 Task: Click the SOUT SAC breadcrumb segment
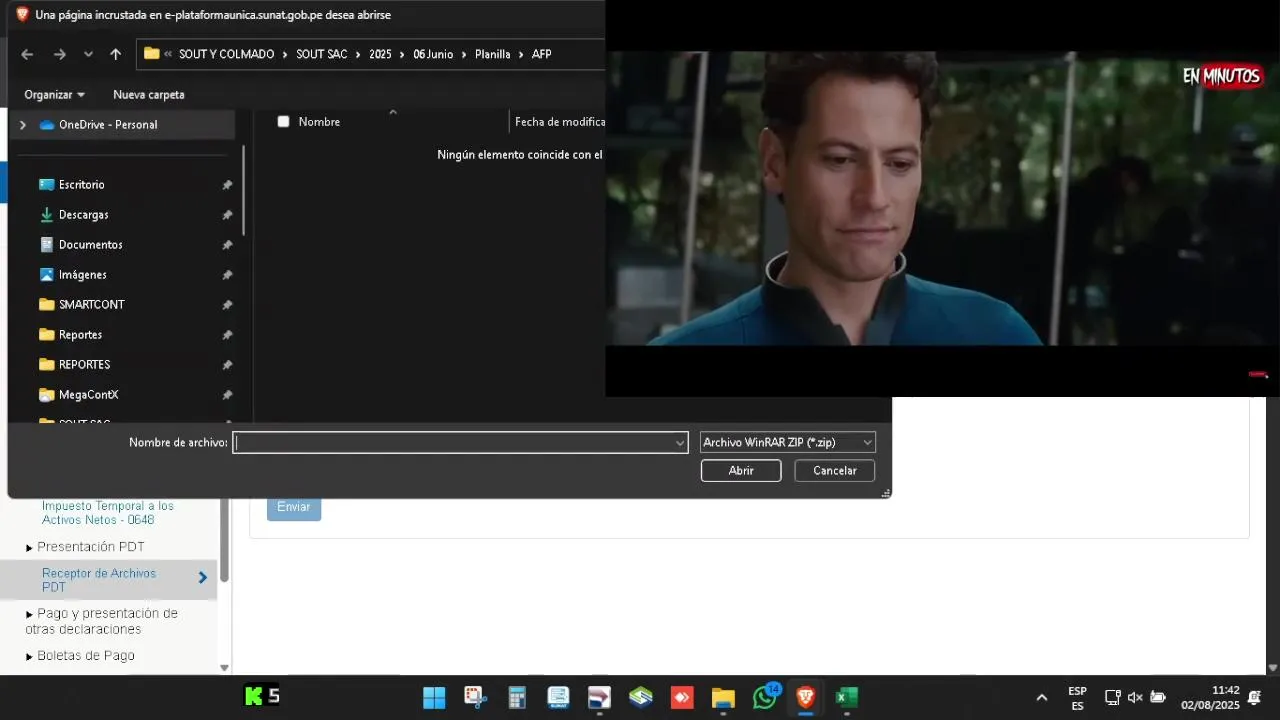pyautogui.click(x=321, y=54)
